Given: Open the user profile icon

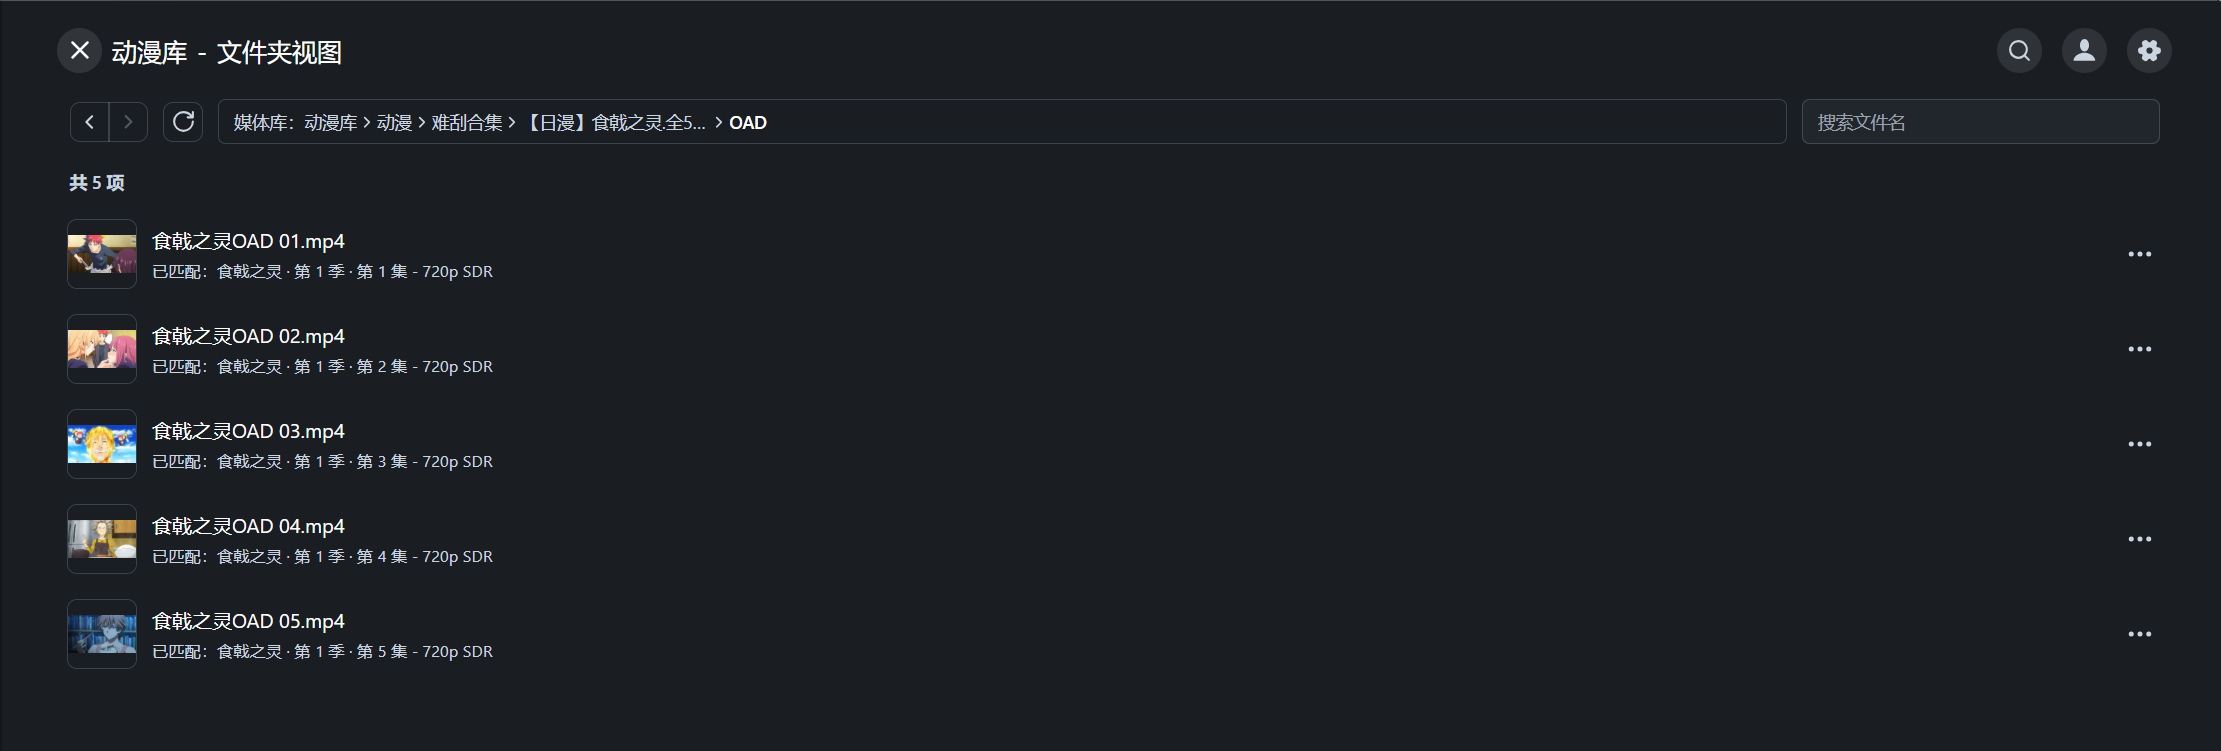Looking at the screenshot, I should click(x=2084, y=50).
